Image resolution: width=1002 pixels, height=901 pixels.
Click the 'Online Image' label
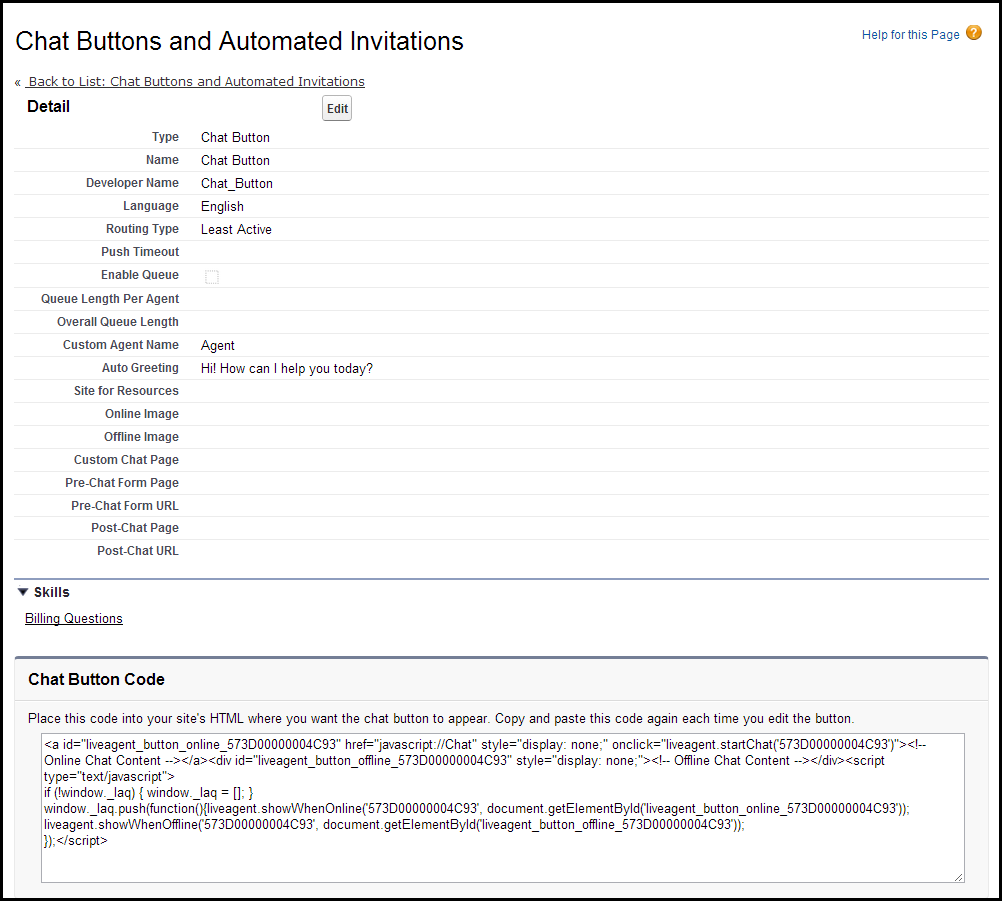point(142,414)
